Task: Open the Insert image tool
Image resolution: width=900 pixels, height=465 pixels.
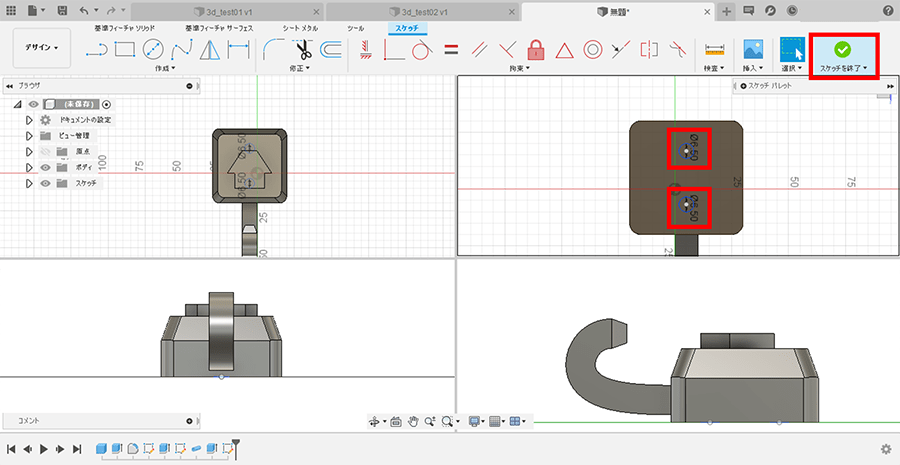Action: pos(753,48)
